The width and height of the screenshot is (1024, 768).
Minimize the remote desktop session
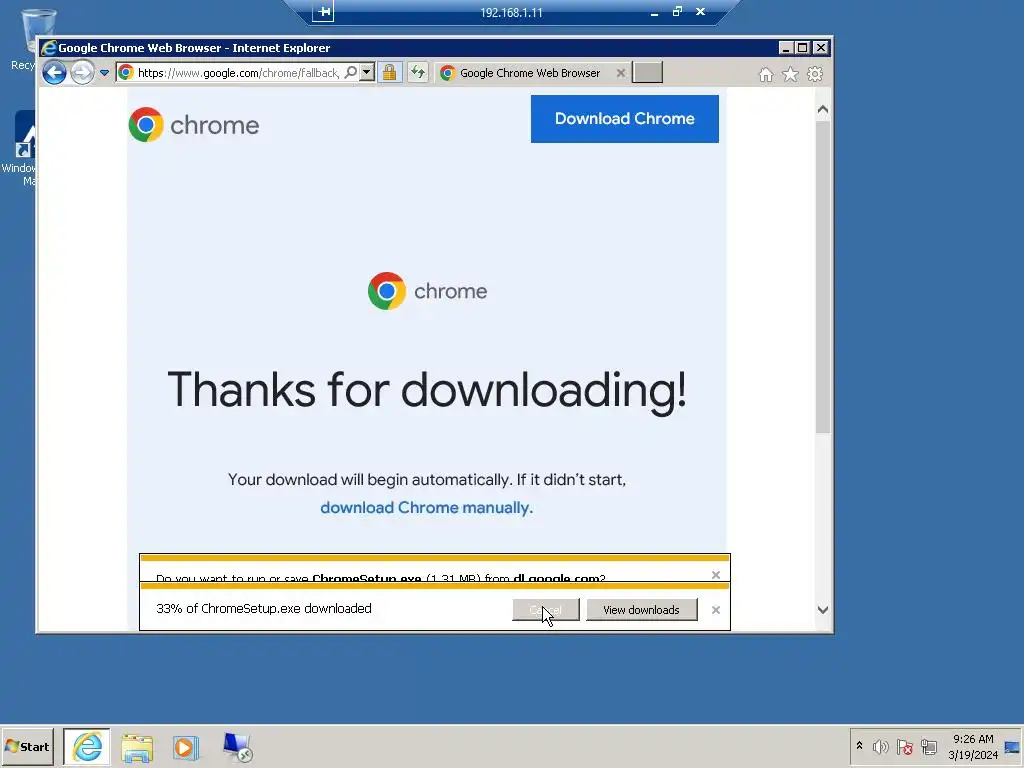point(654,12)
